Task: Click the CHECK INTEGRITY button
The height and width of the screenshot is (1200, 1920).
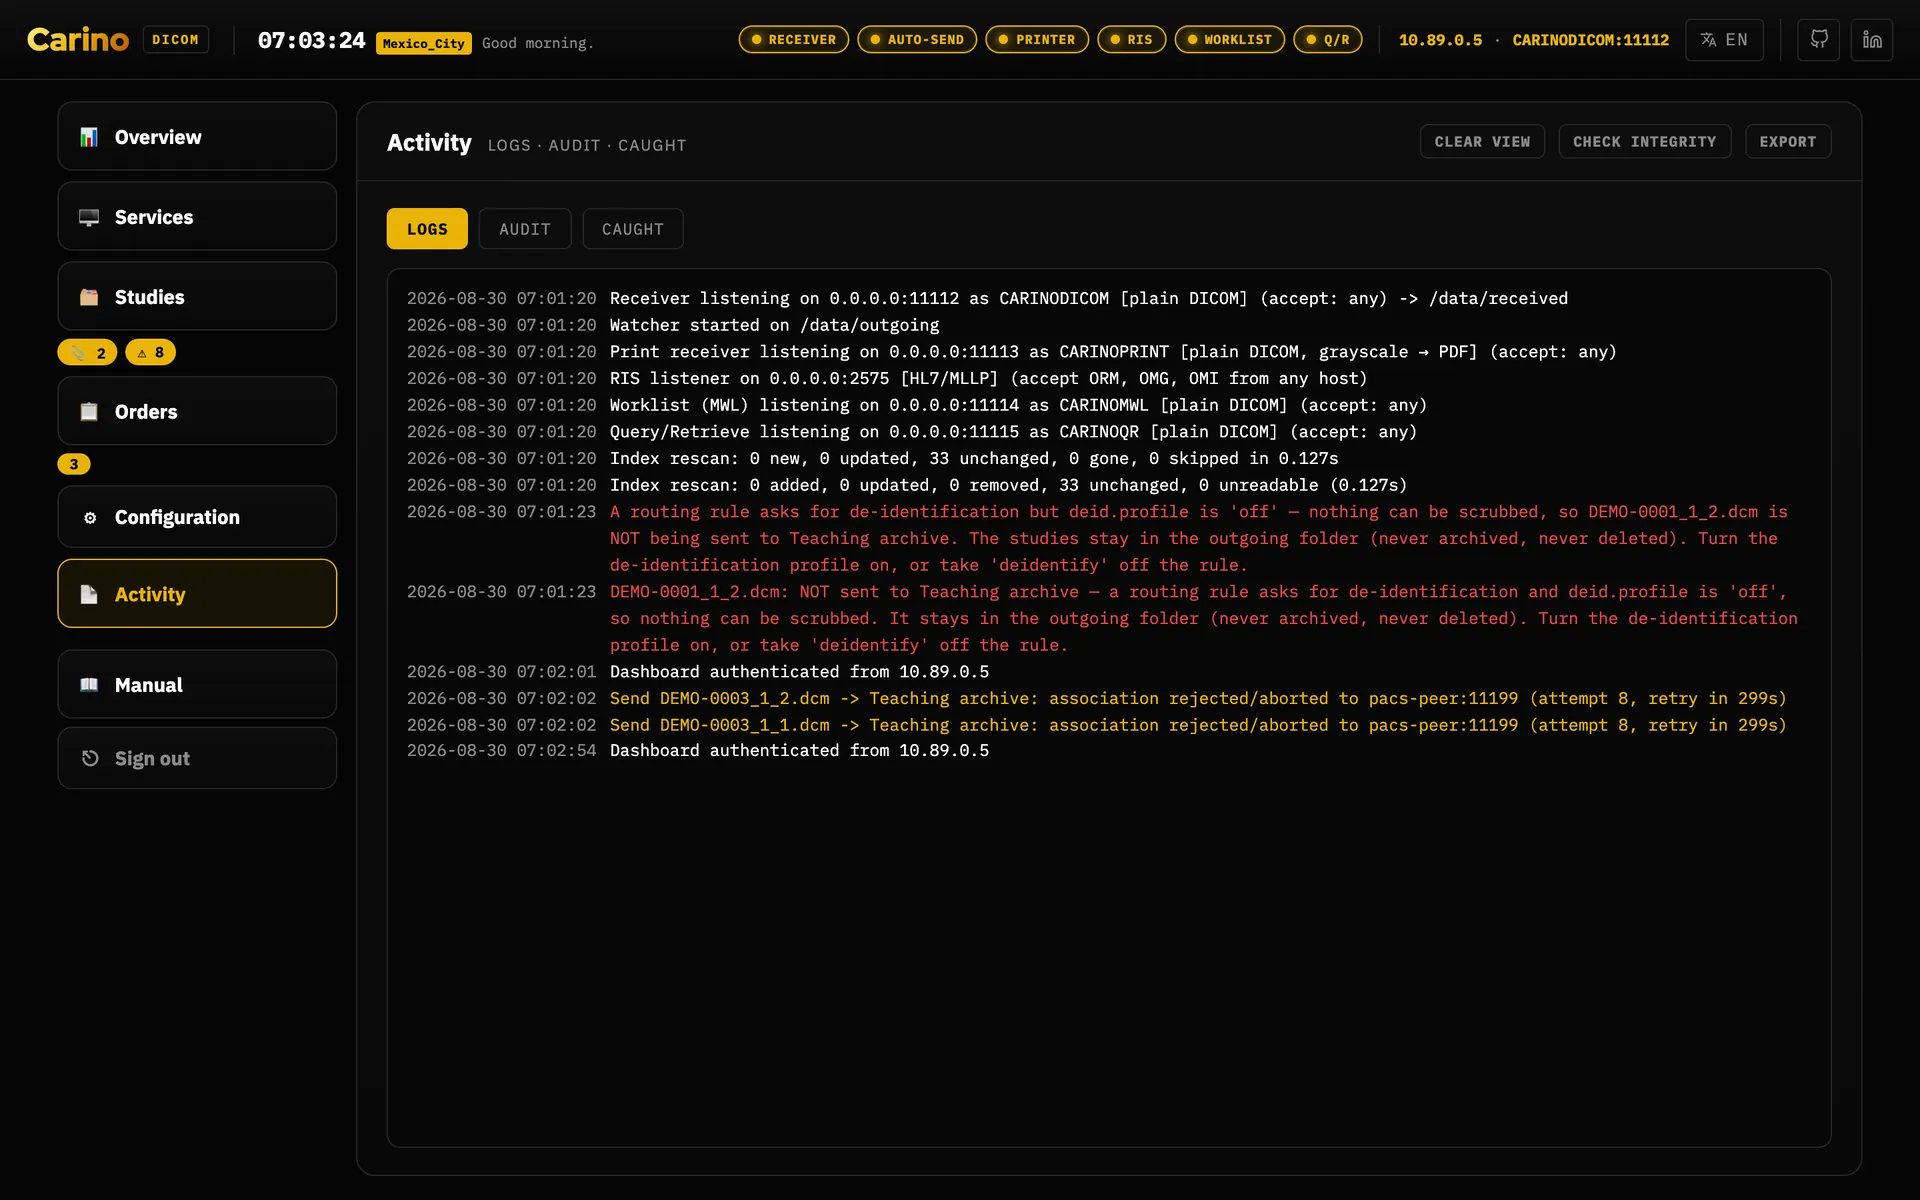Action: click(1644, 142)
